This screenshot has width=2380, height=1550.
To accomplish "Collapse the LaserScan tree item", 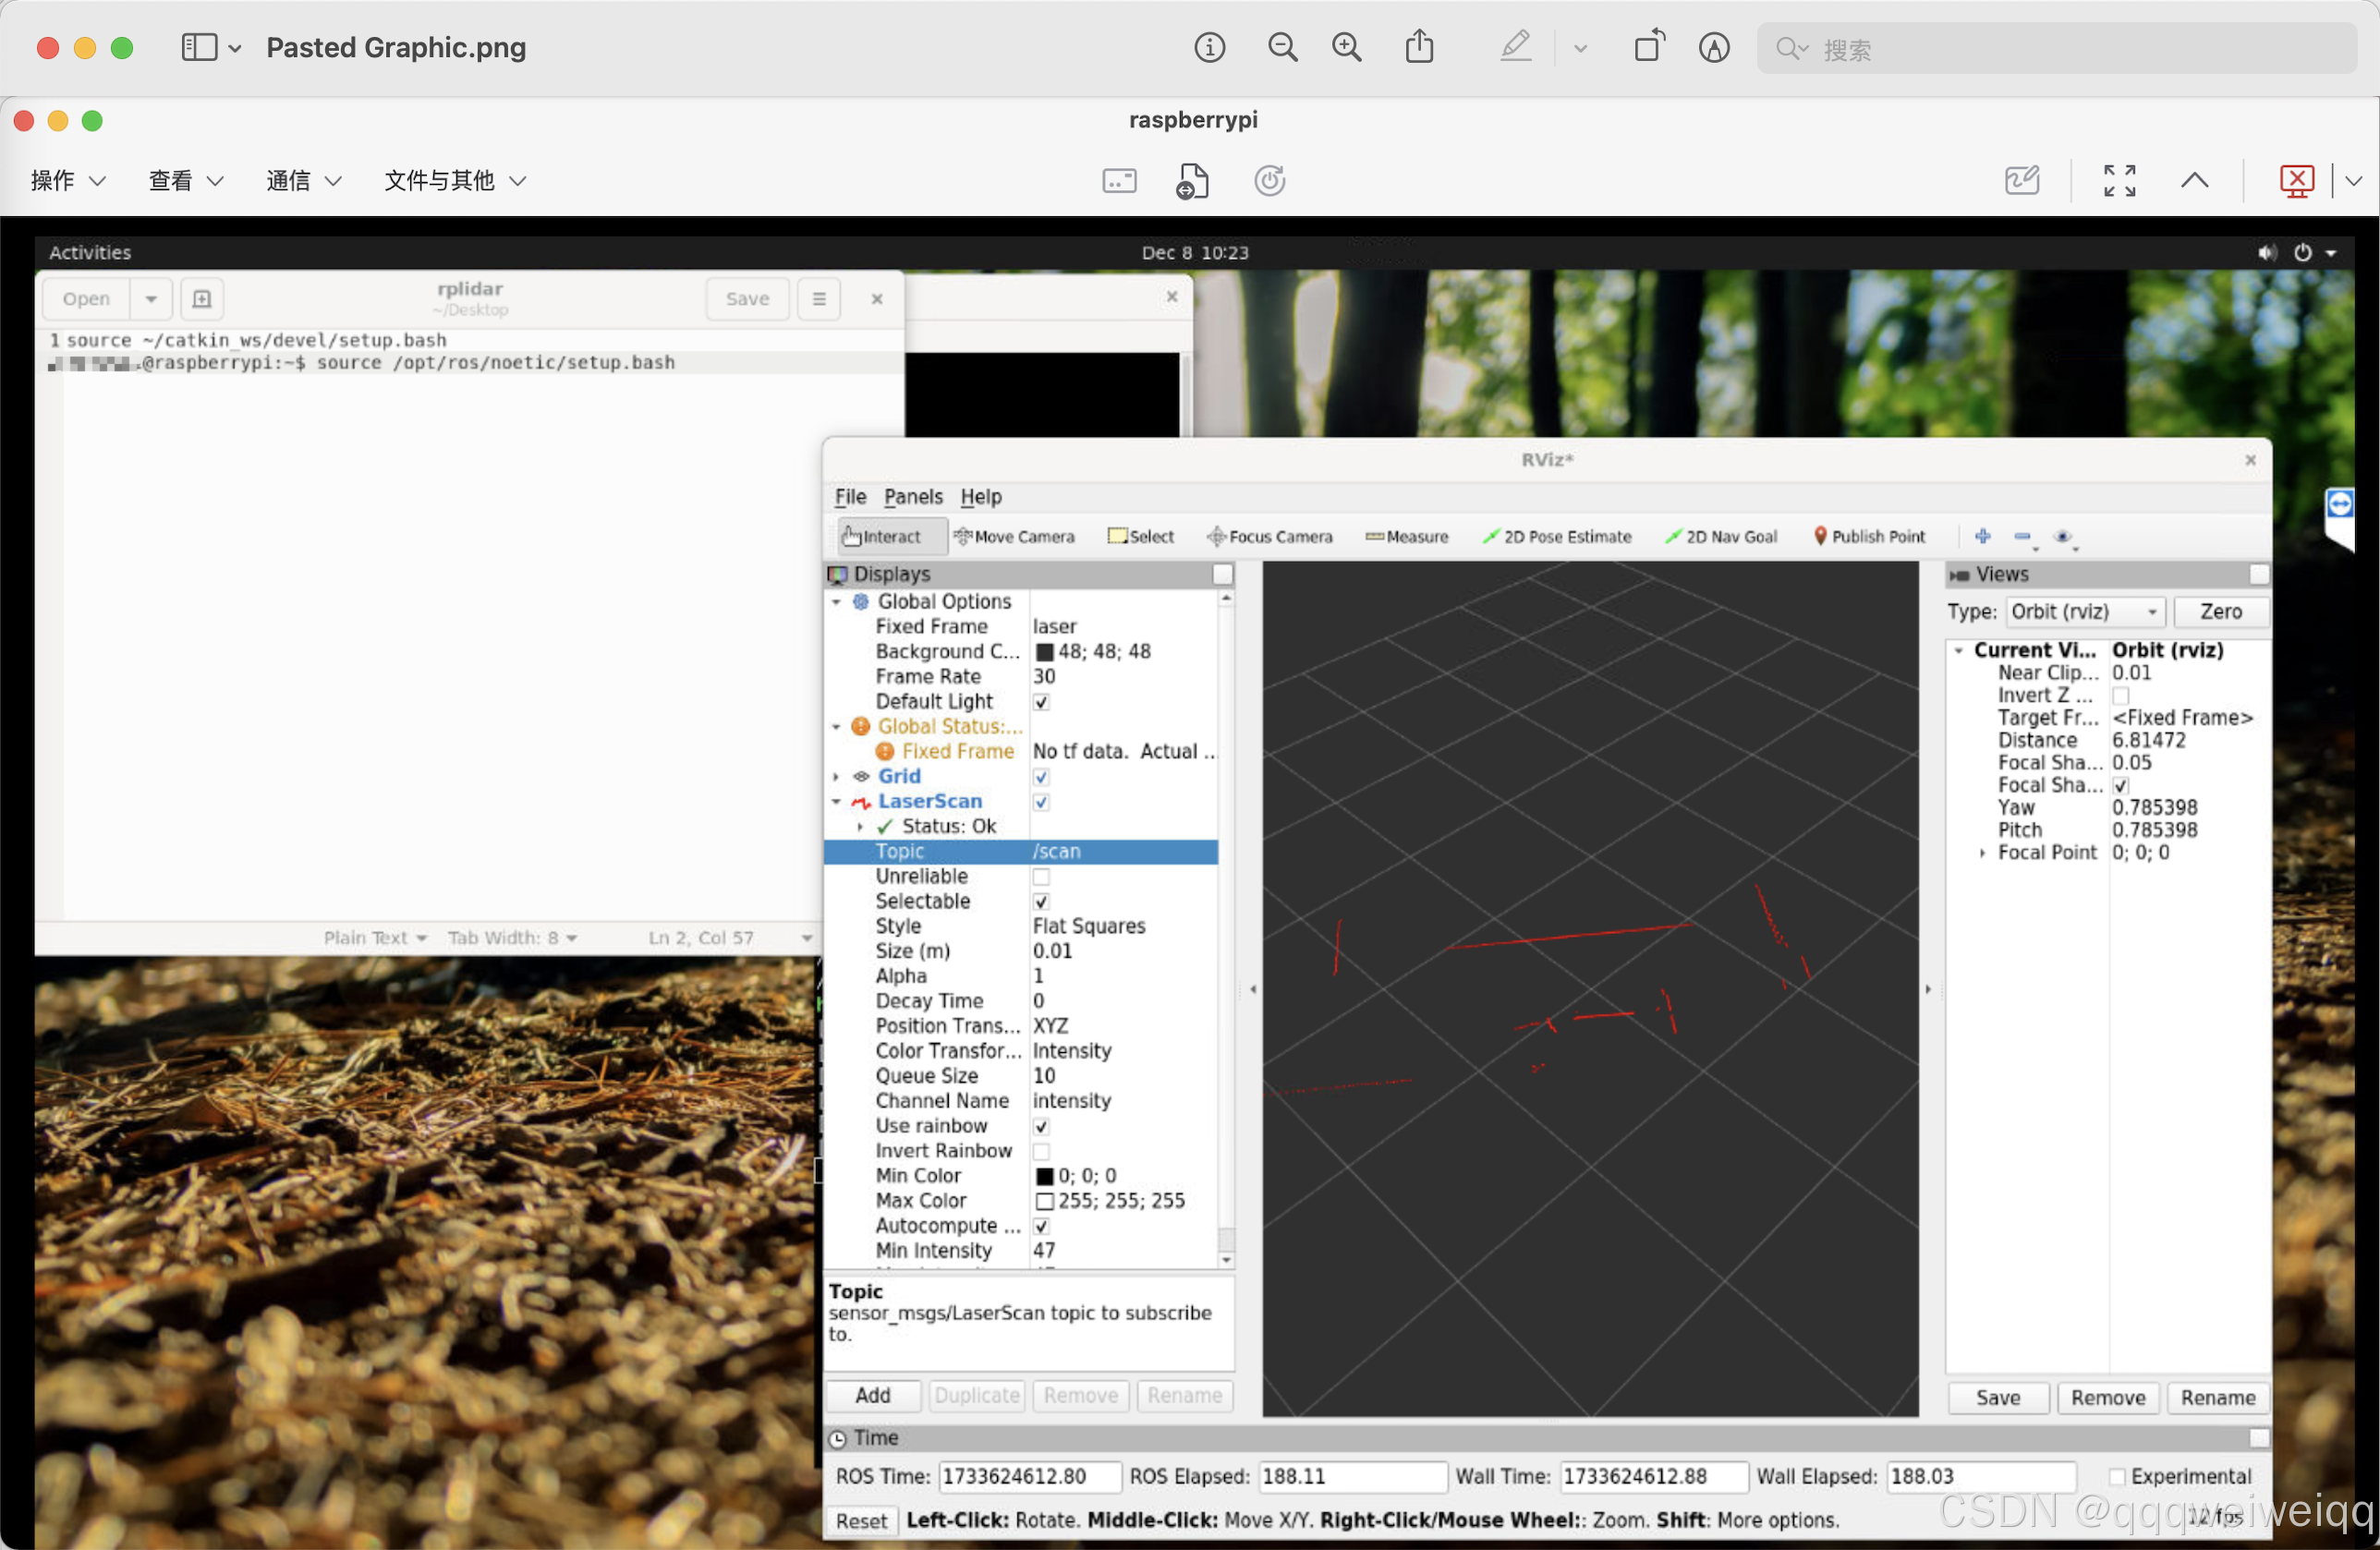I will click(x=836, y=802).
